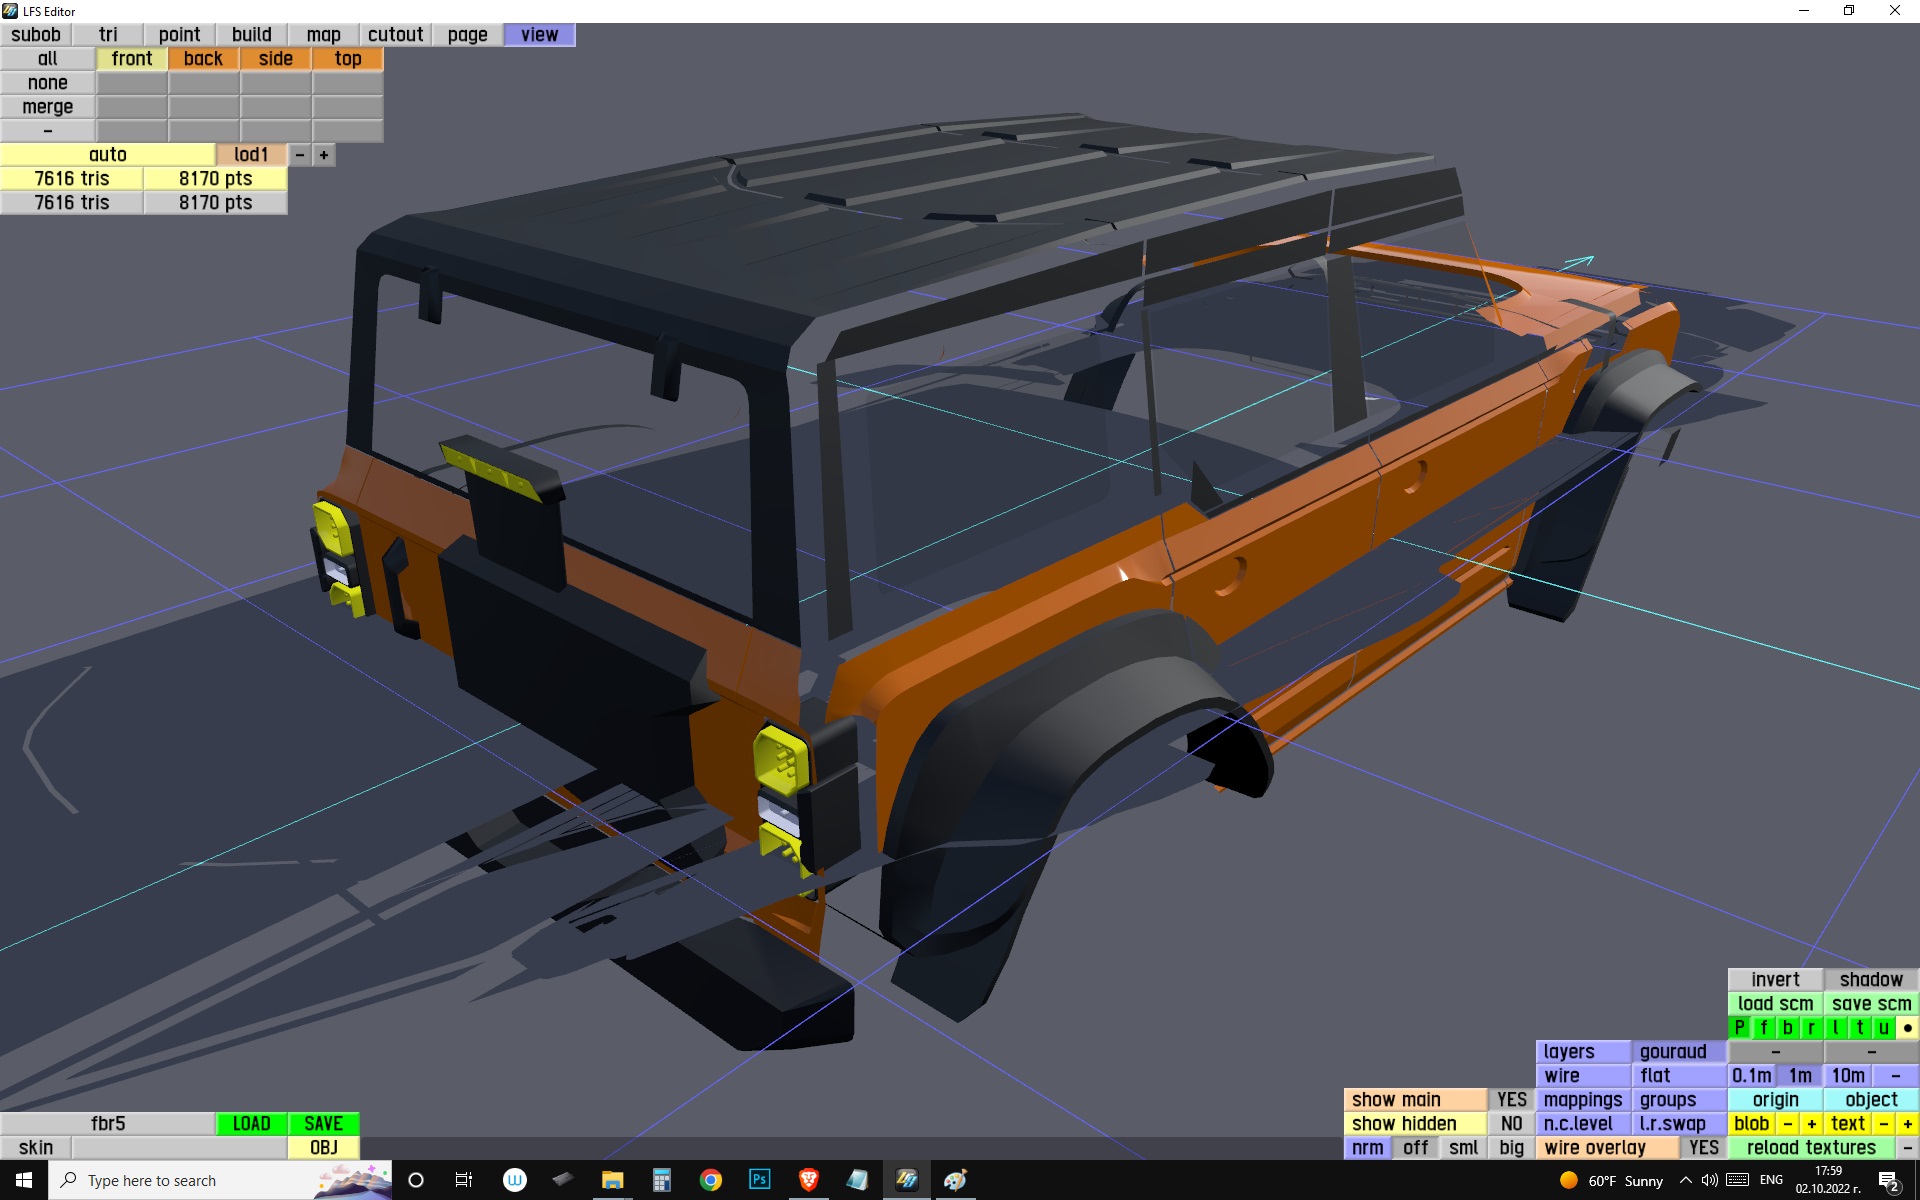Screen dimensions: 1920x1200
Task: Open Chrome from the taskbar
Action: pyautogui.click(x=710, y=1180)
